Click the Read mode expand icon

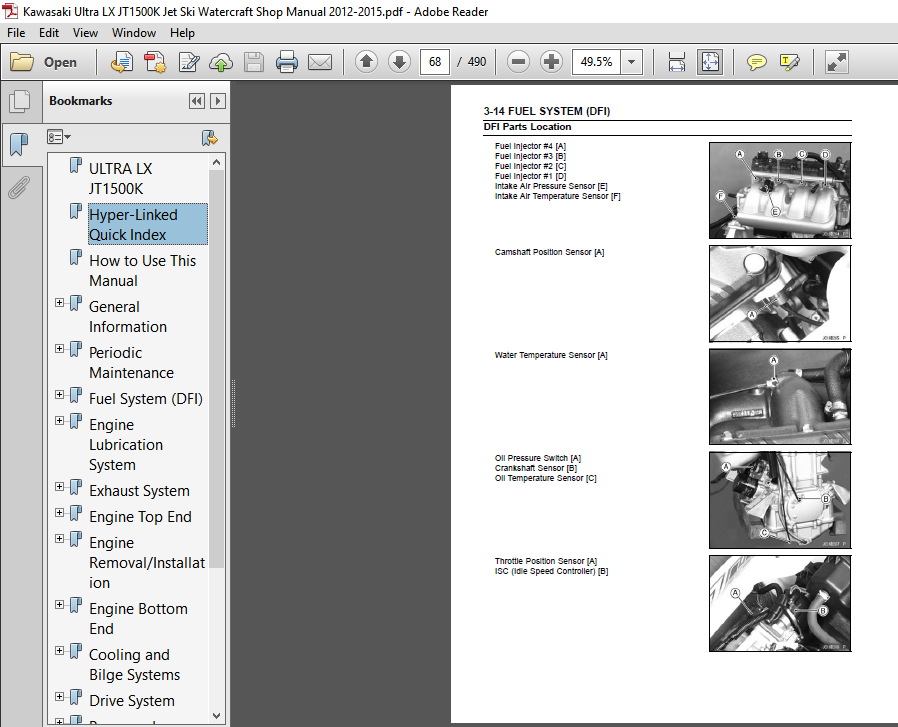pos(836,62)
